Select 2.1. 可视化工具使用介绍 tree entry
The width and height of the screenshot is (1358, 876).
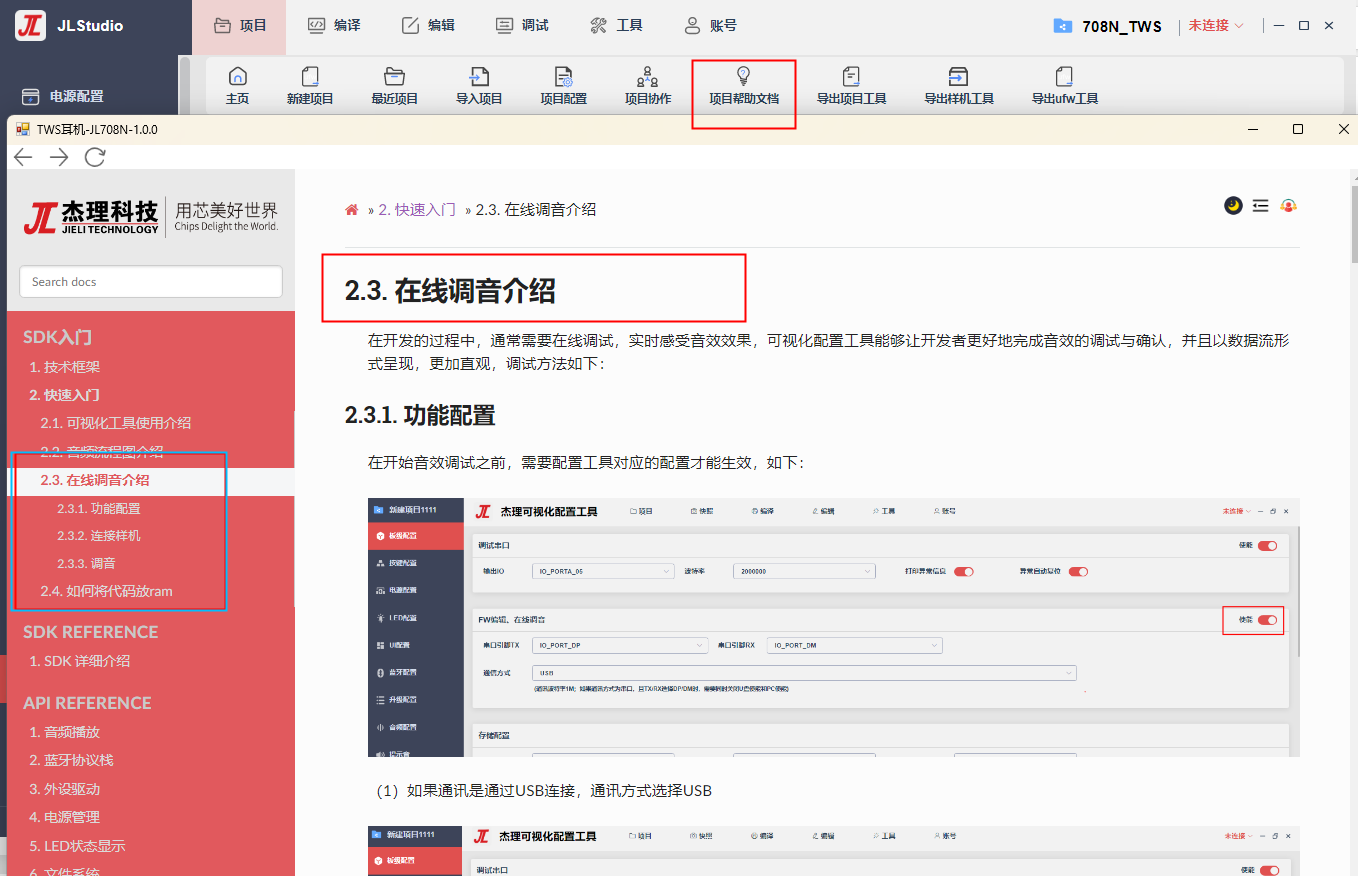(116, 423)
